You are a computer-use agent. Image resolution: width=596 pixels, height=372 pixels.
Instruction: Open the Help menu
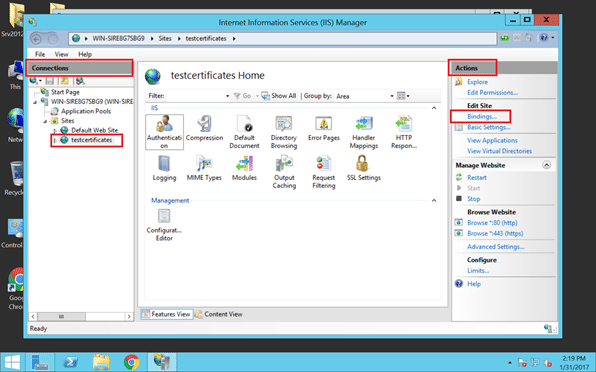[x=85, y=54]
